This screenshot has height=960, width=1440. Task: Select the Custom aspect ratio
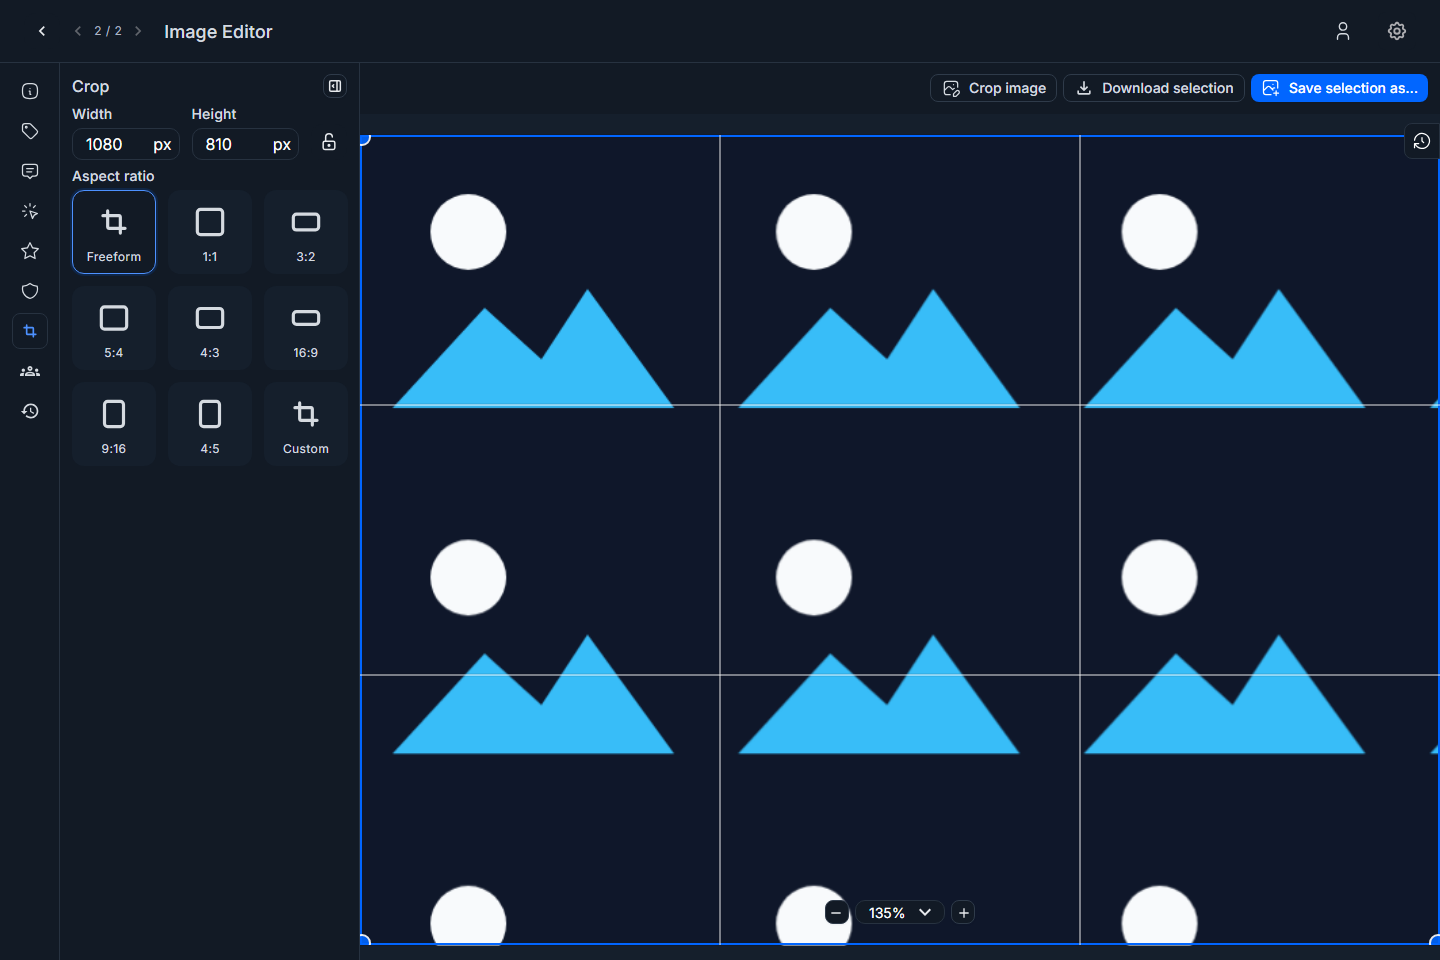tap(306, 424)
